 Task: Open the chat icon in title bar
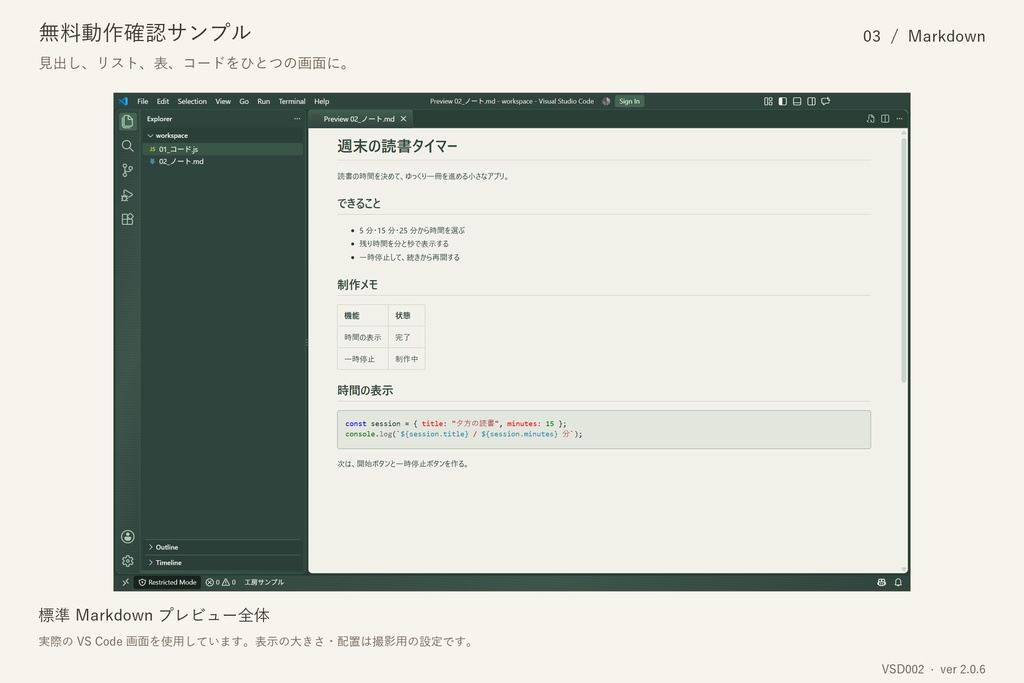(x=825, y=101)
